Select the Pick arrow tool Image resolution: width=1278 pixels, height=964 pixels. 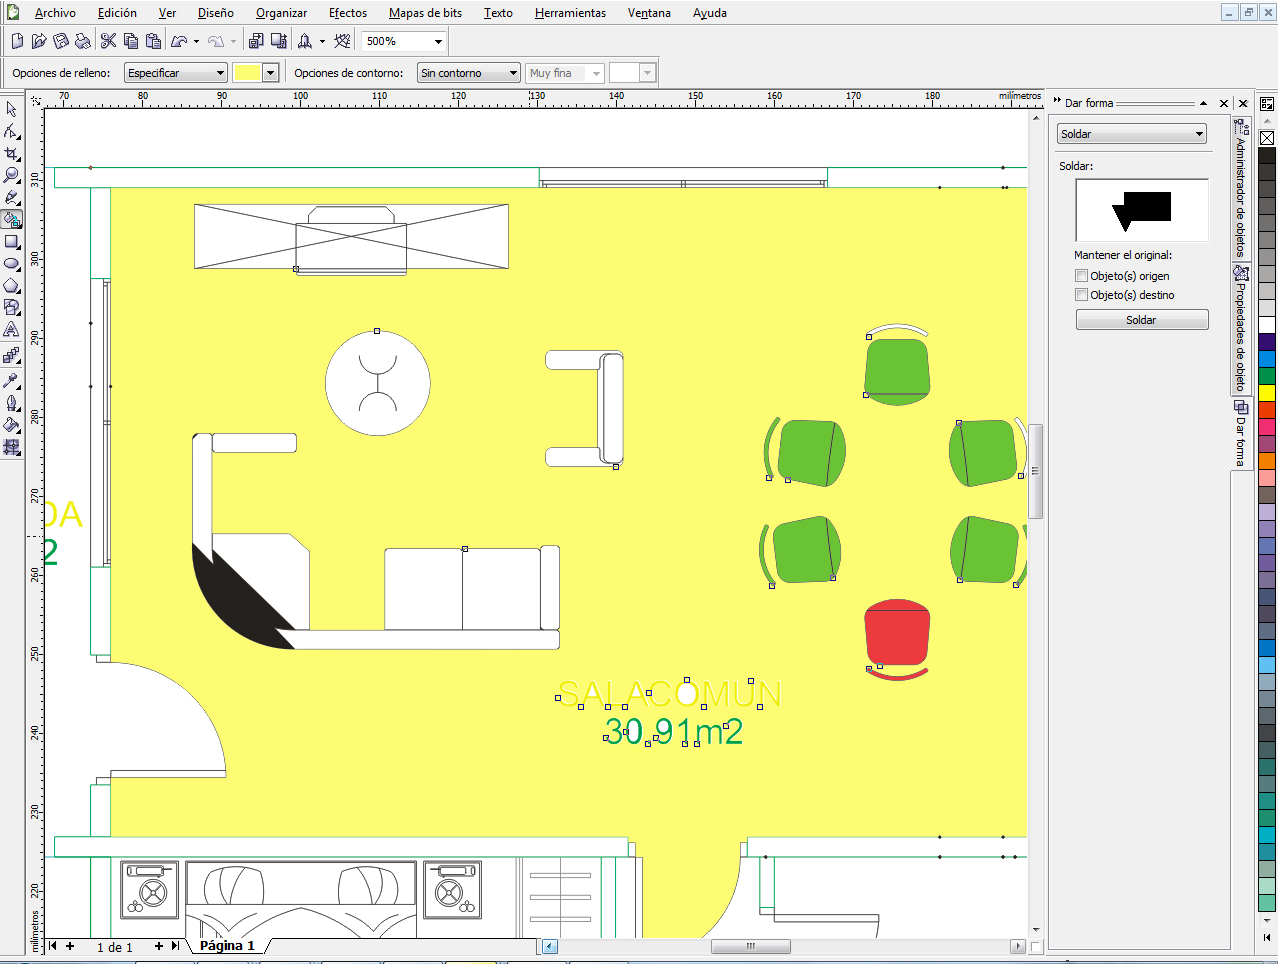coord(12,109)
